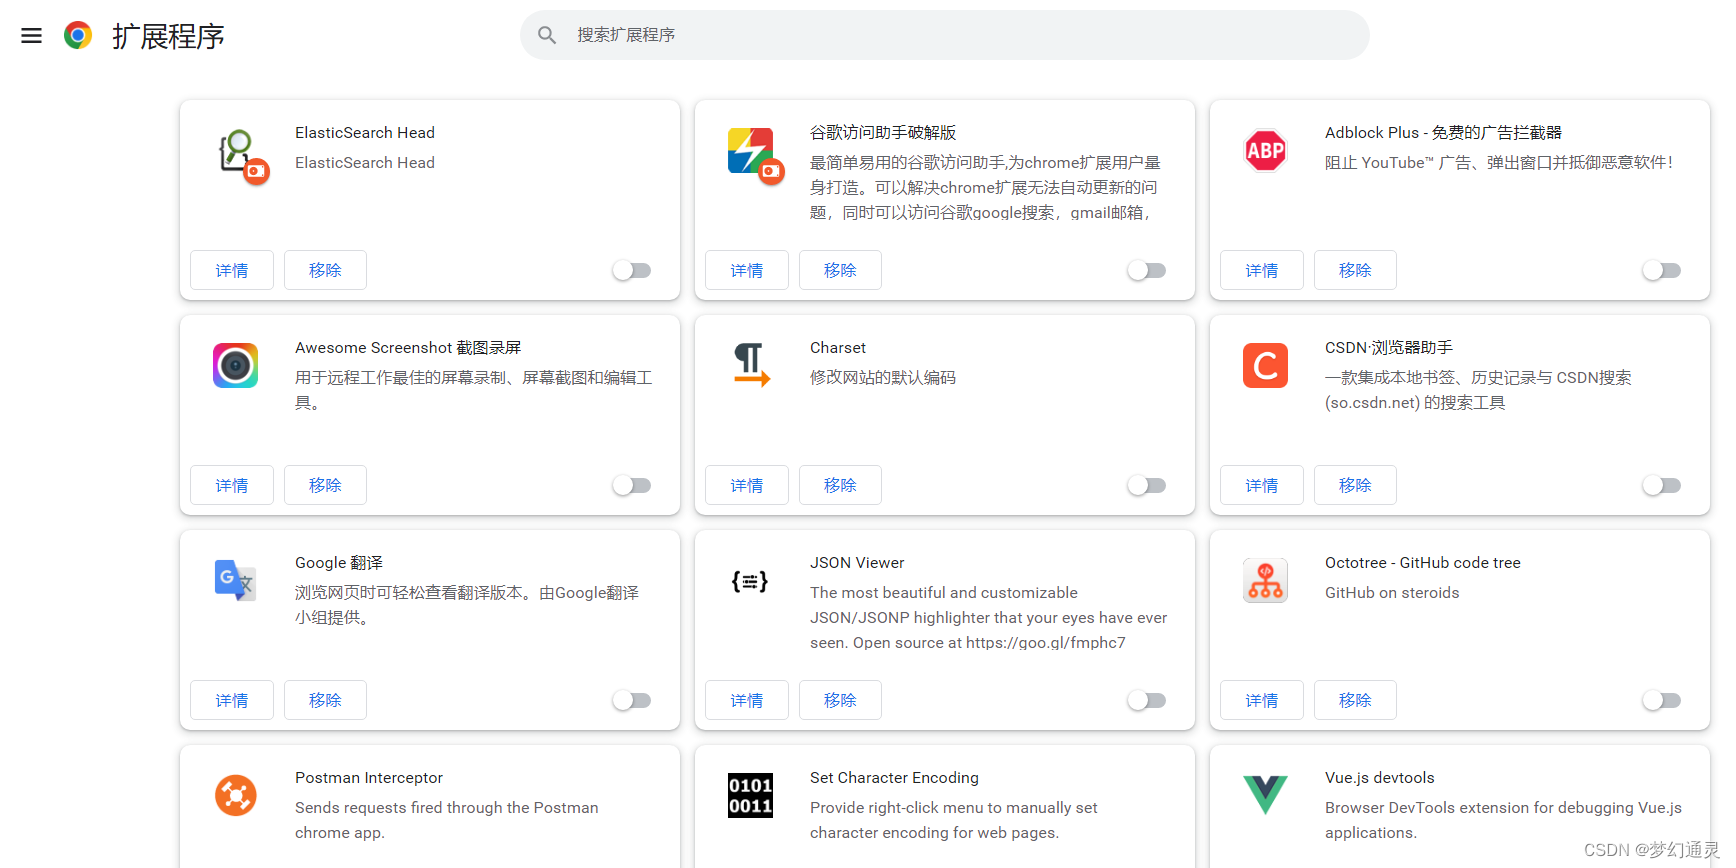Enable the ElasticSearch Head extension toggle
The image size is (1736, 868).
click(x=632, y=270)
